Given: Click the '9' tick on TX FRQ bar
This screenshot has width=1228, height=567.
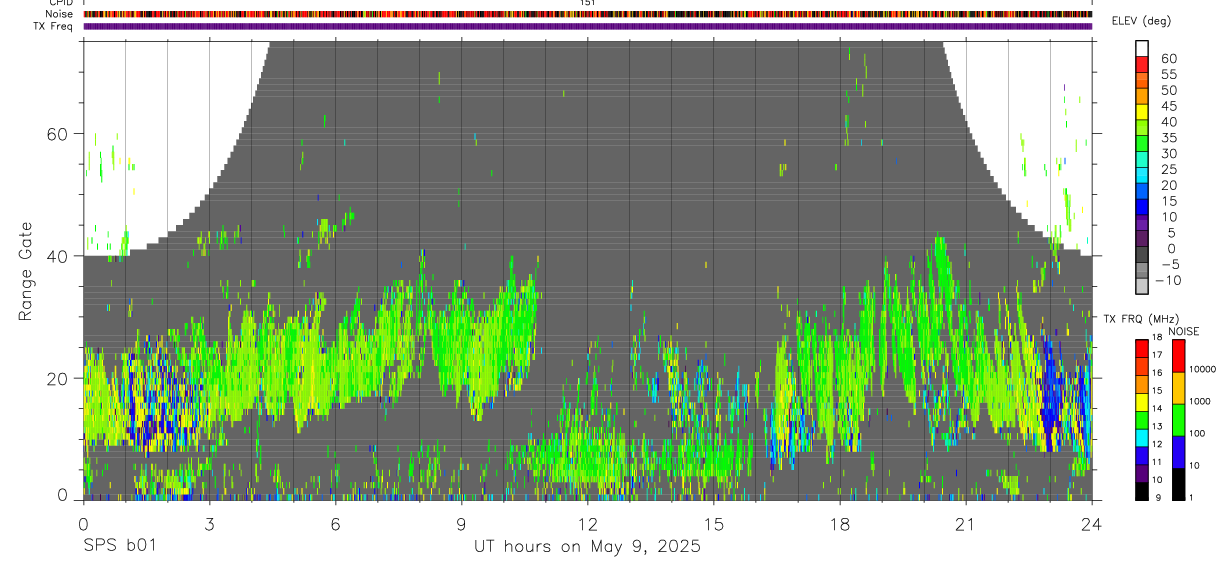Looking at the screenshot, I should (x=1159, y=498).
